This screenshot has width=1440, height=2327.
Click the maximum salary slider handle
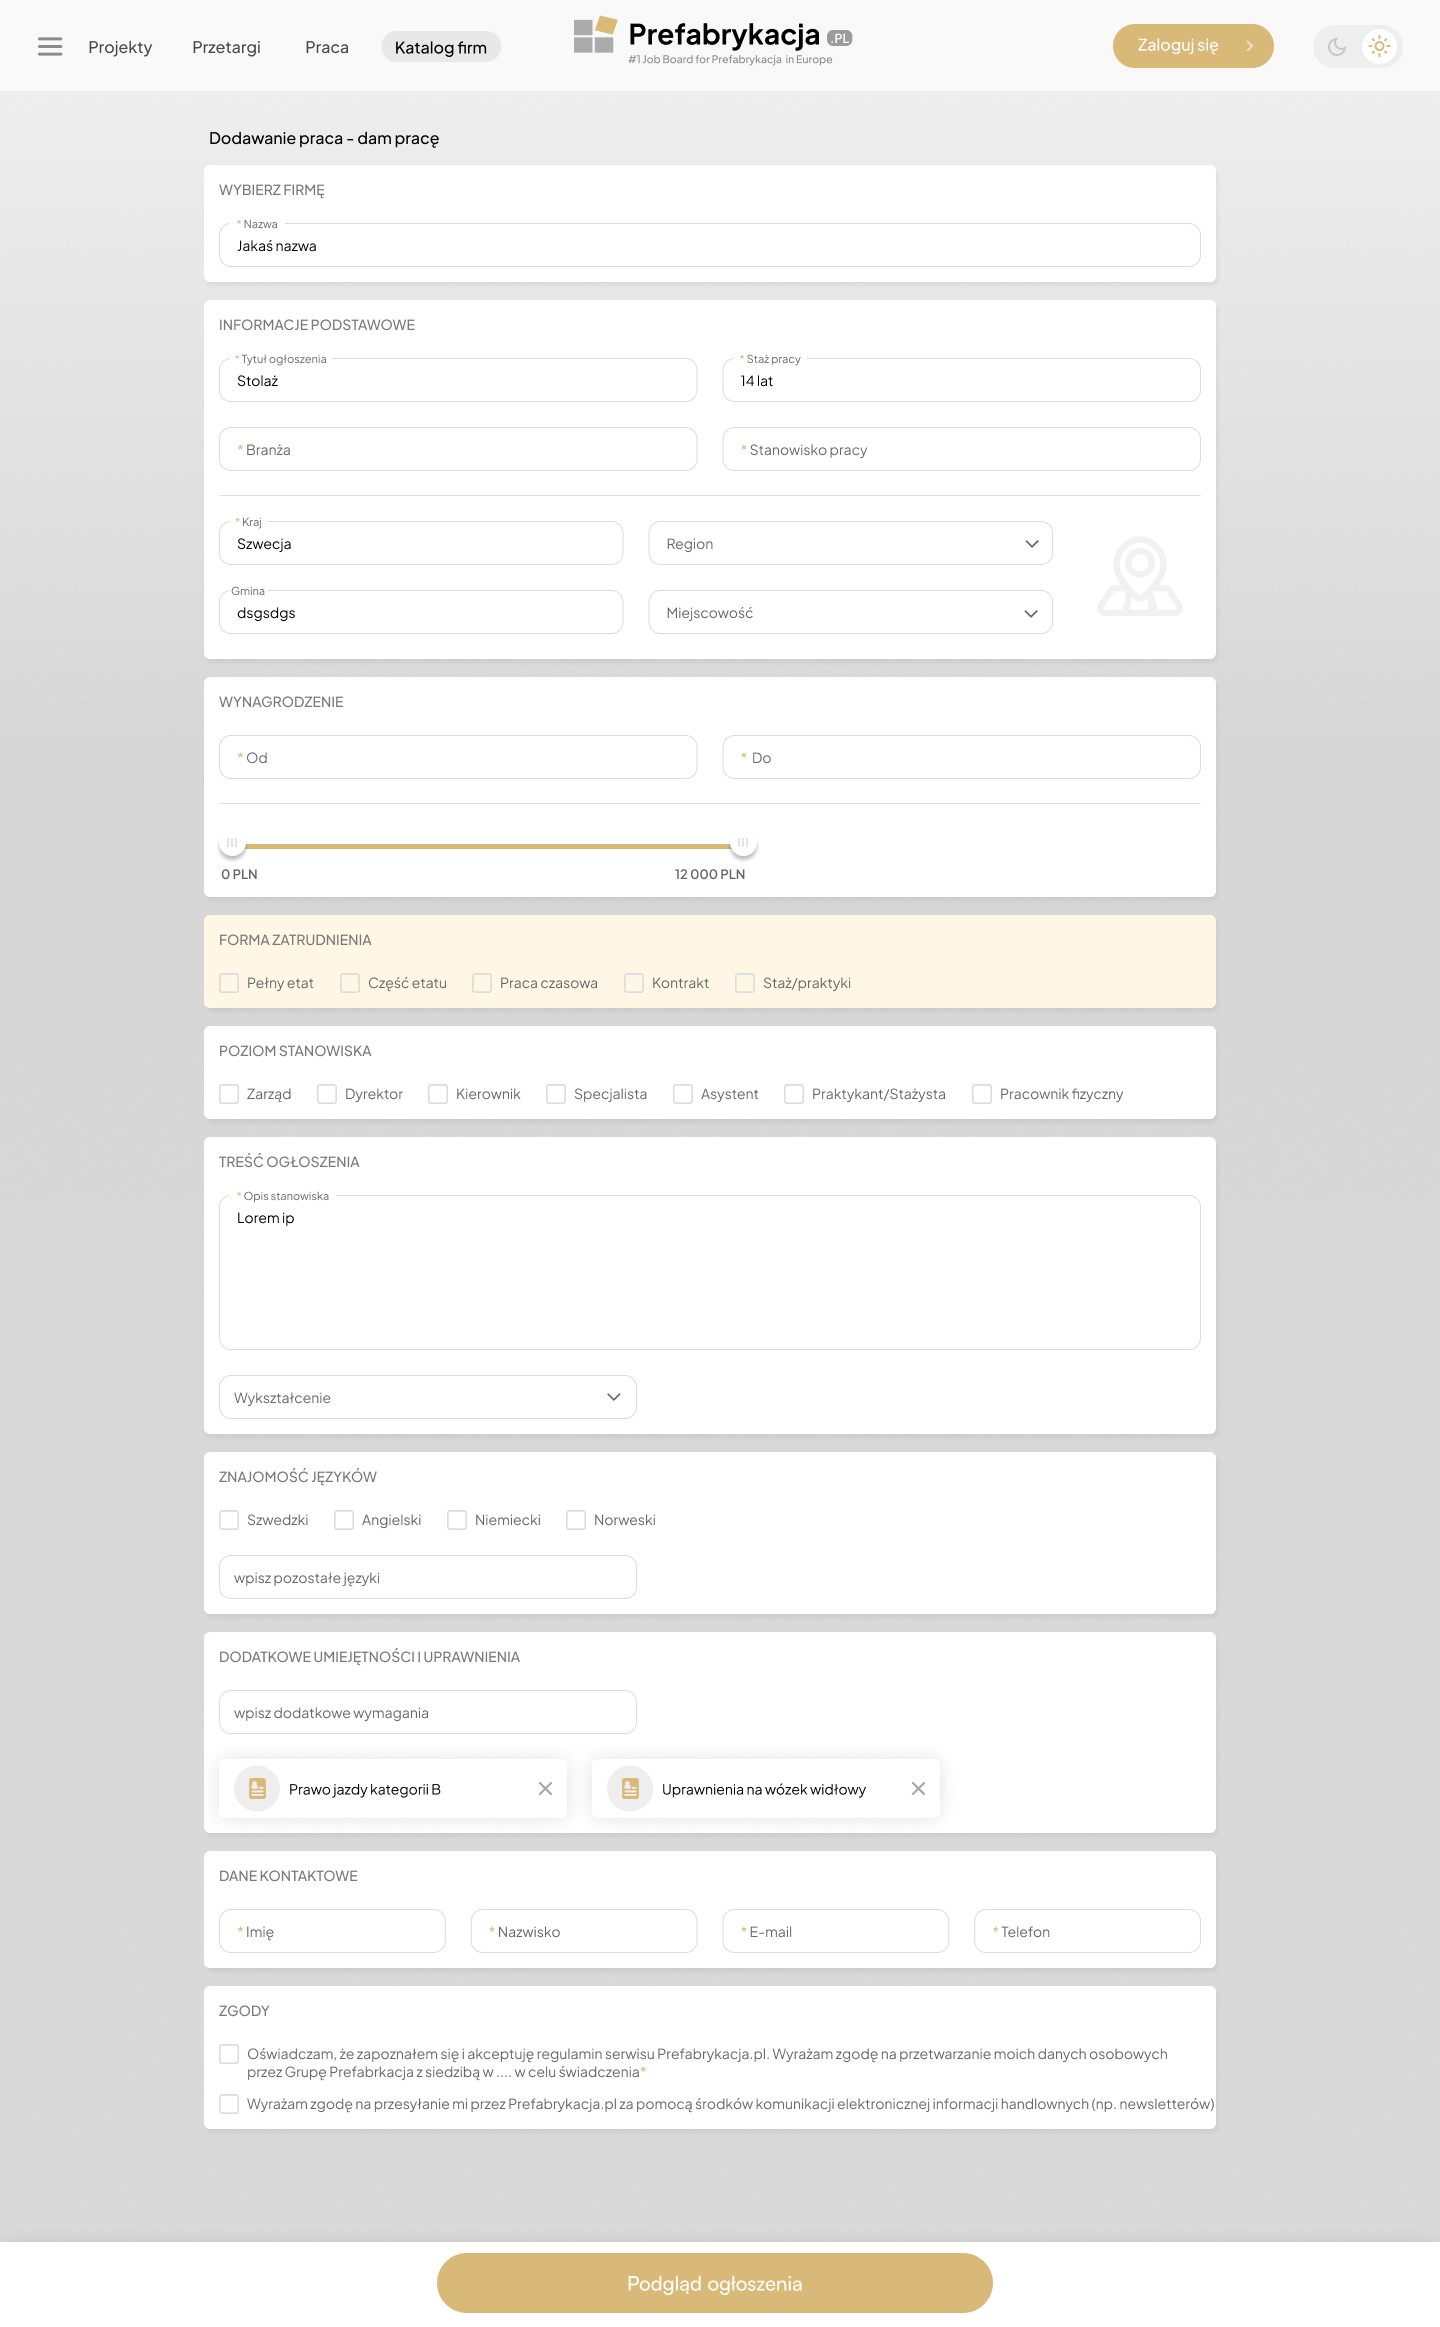coord(743,844)
